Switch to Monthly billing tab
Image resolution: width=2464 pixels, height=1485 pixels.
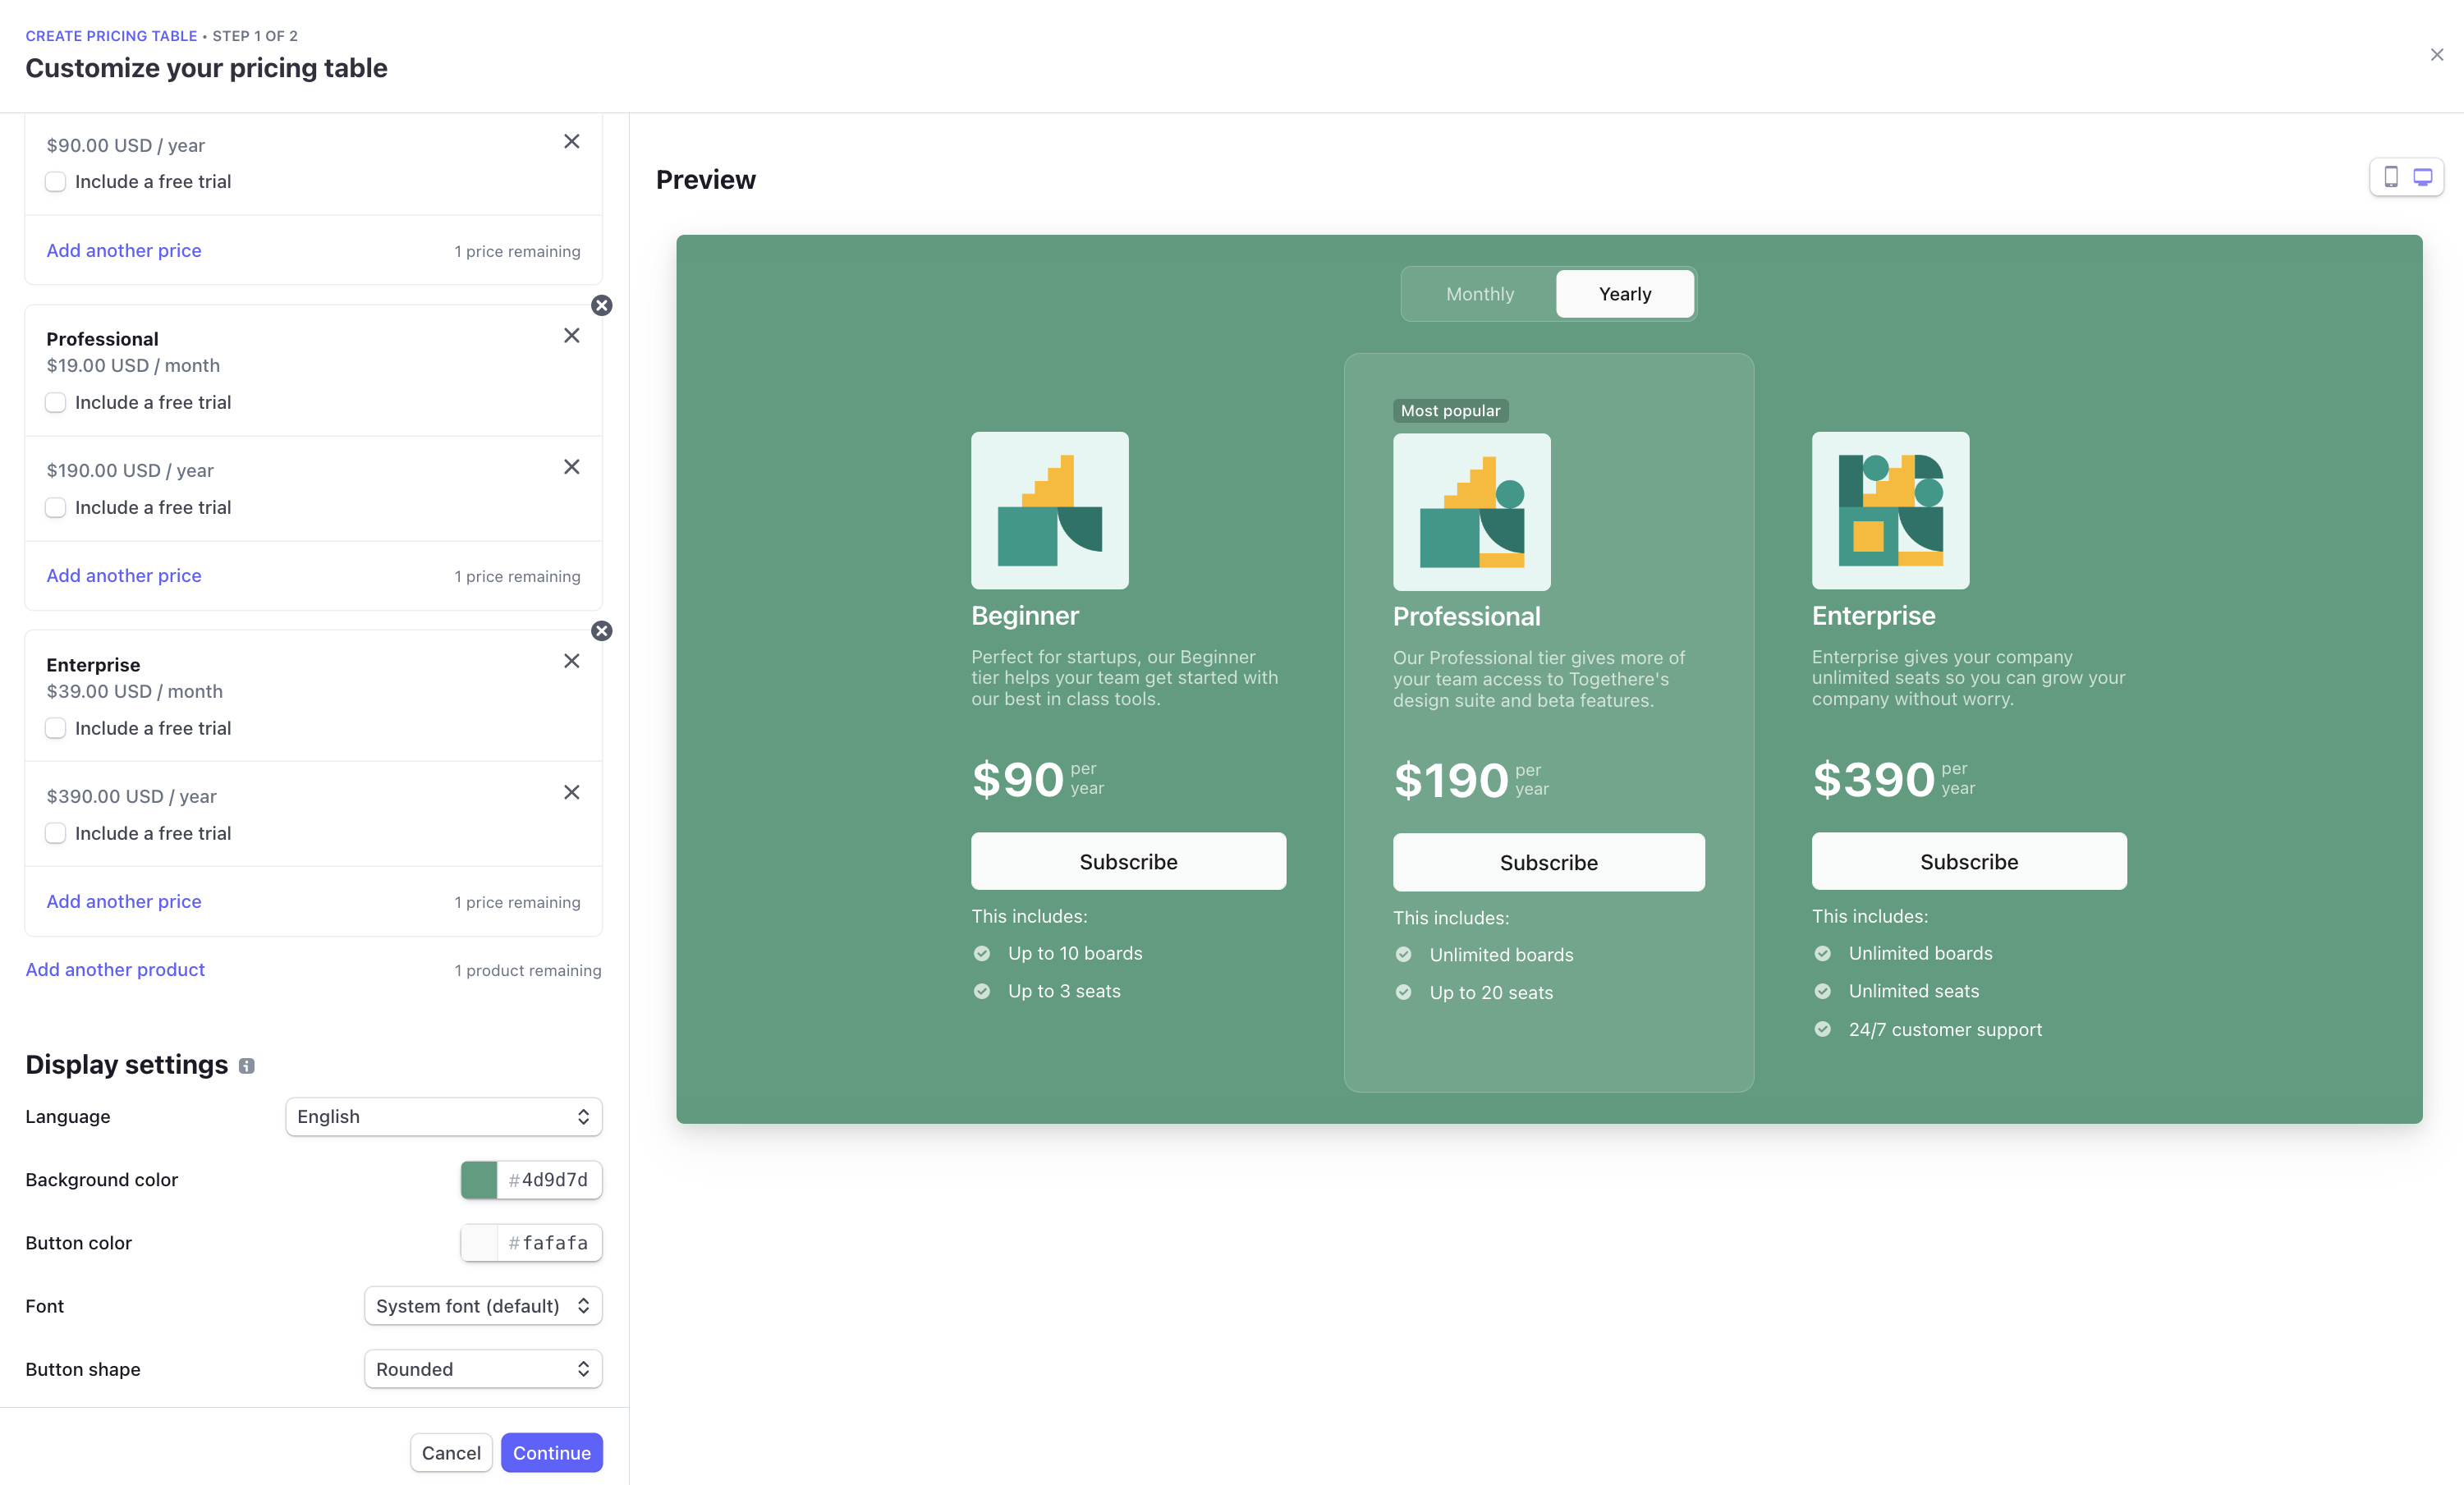click(x=1479, y=294)
